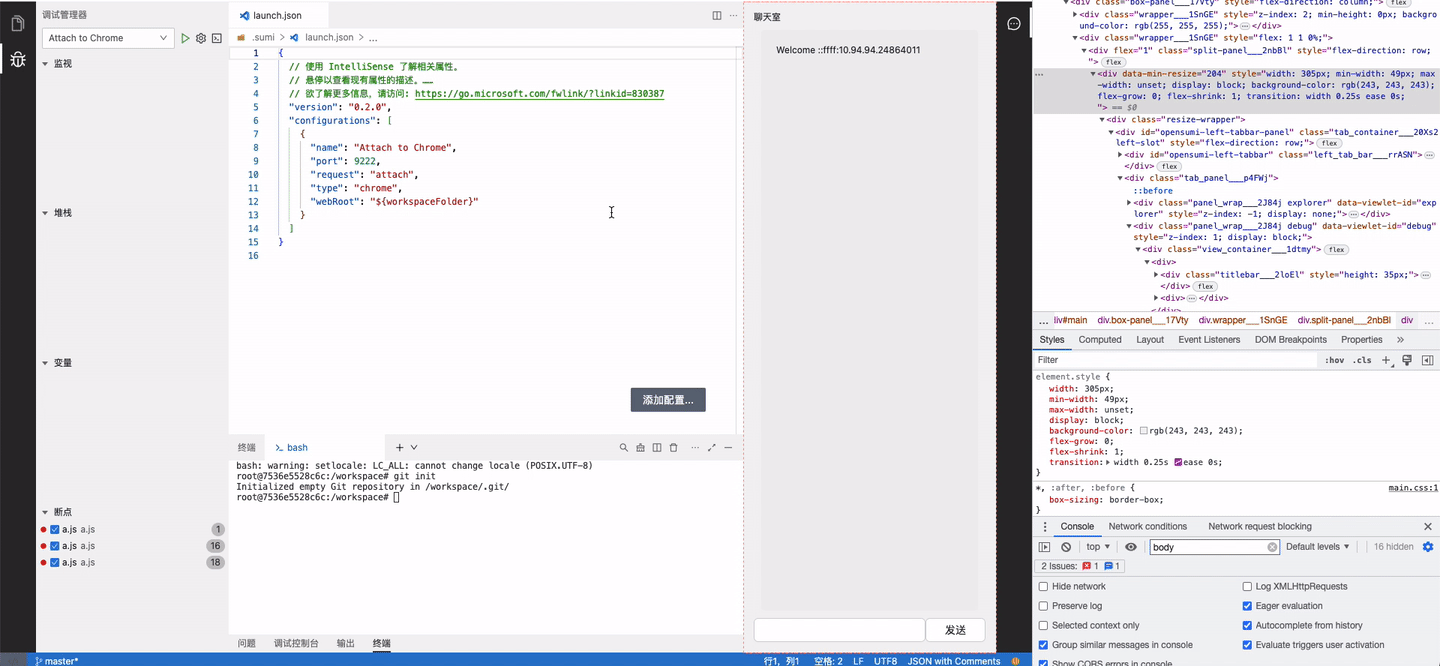Split the editor with the split icon
Viewport: 1440px width, 666px height.
717,15
